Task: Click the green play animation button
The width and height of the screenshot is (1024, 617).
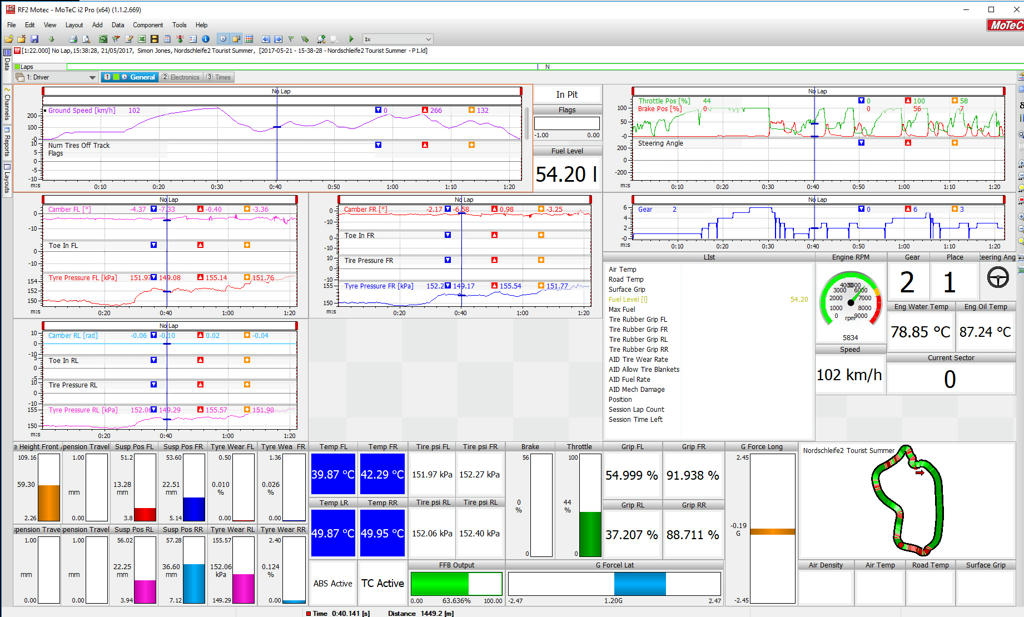Action: [x=351, y=39]
